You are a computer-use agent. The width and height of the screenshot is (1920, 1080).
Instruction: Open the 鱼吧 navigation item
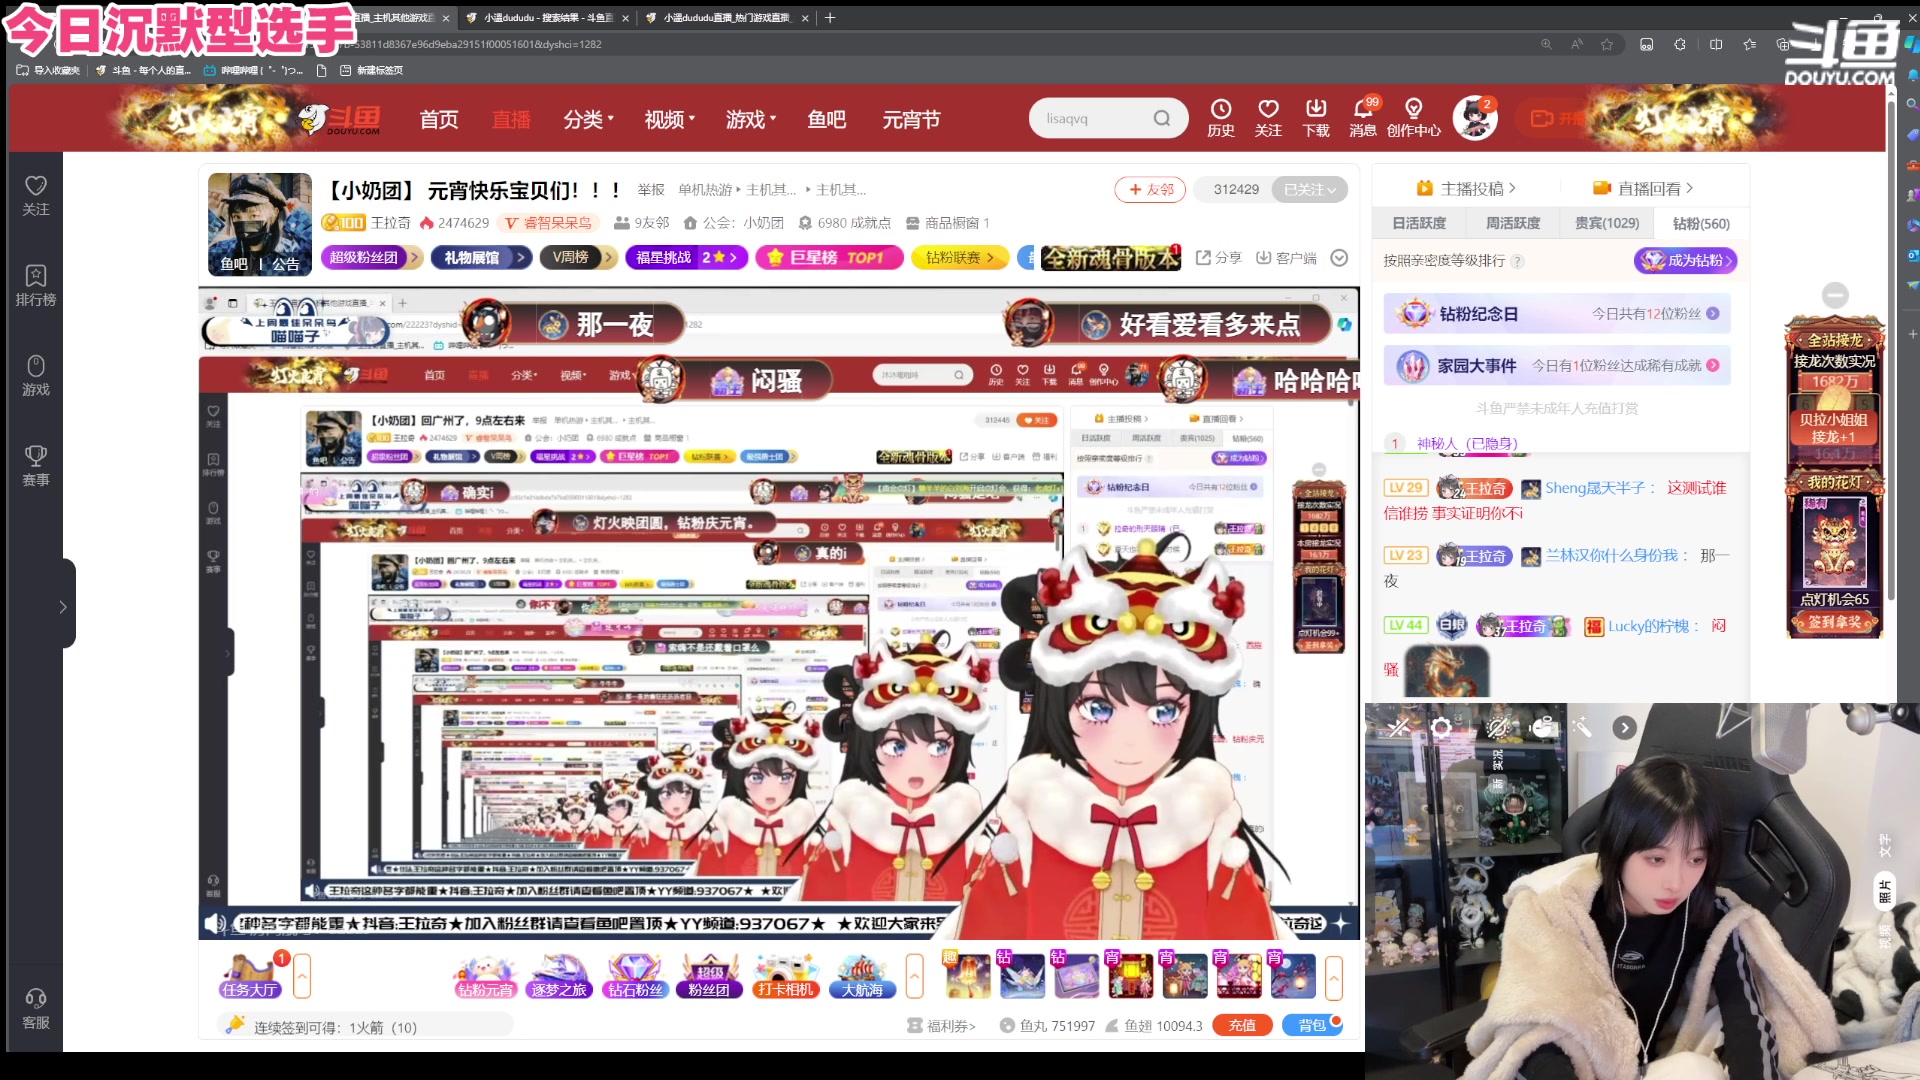tap(827, 119)
